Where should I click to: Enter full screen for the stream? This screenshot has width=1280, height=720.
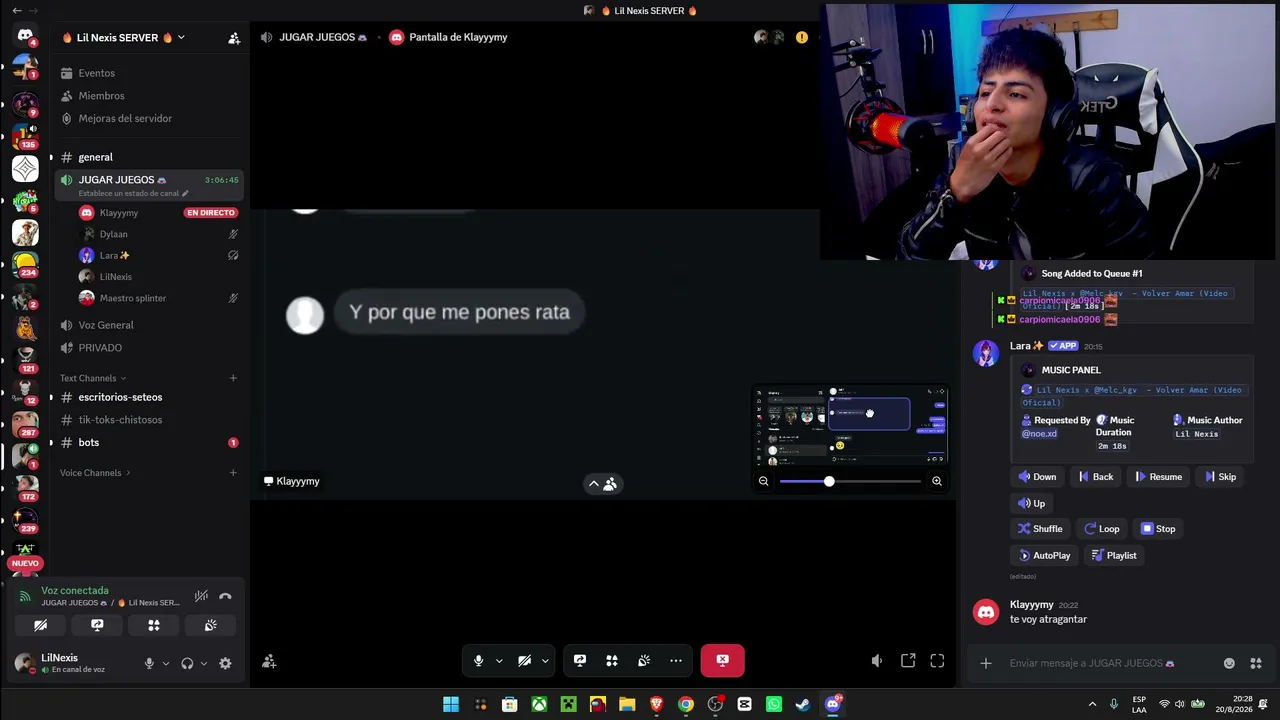[937, 661]
